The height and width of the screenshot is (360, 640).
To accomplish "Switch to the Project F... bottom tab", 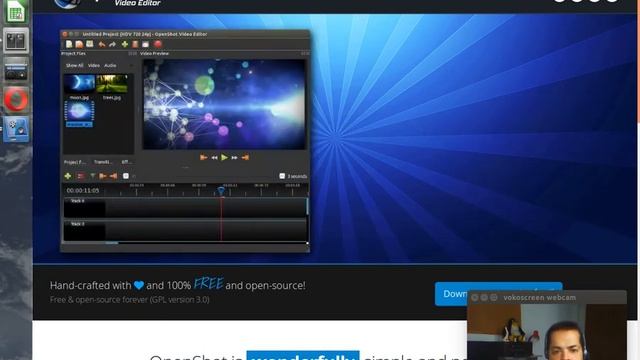I will (x=75, y=162).
